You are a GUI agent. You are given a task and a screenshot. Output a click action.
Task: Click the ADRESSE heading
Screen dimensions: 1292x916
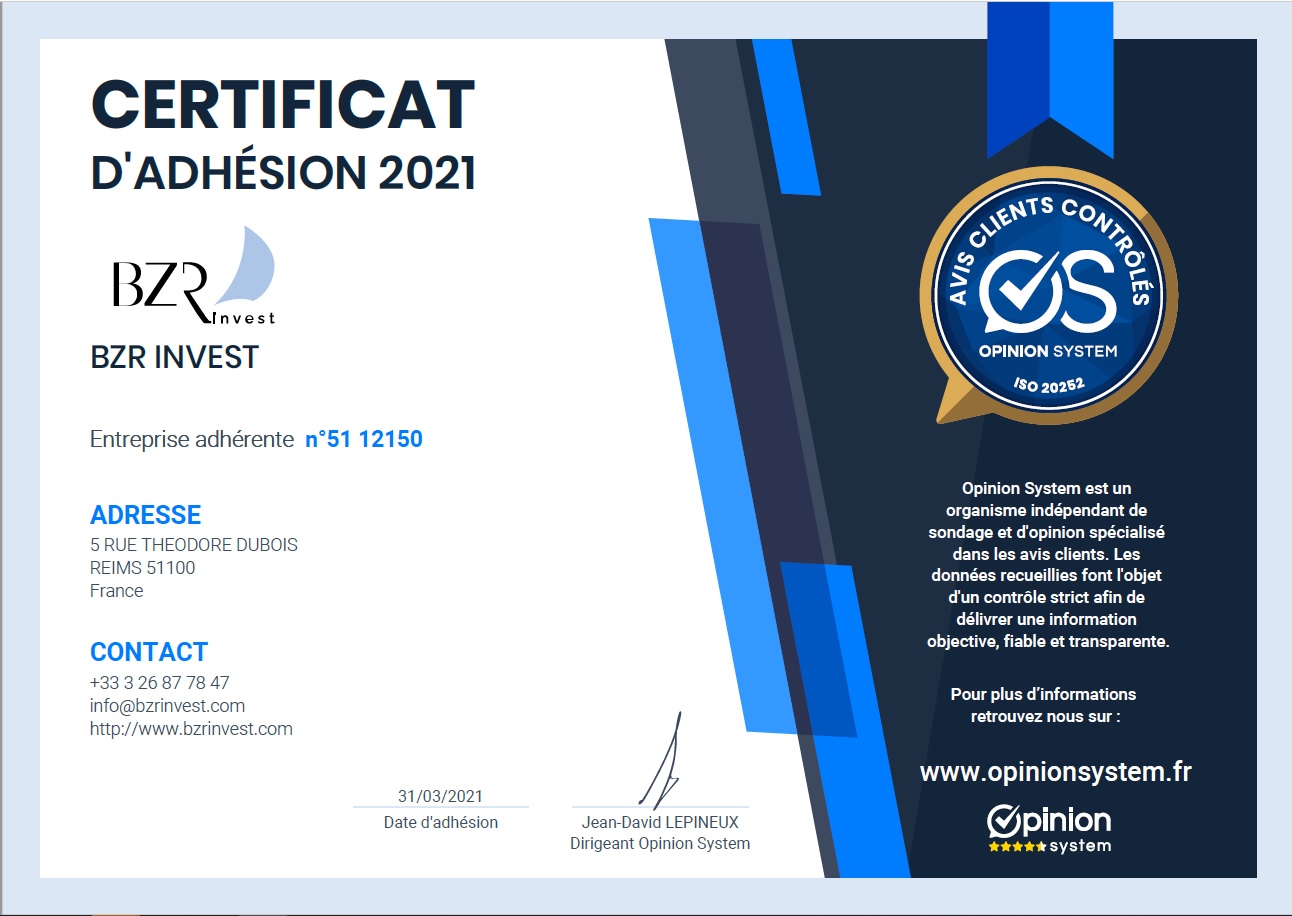146,515
